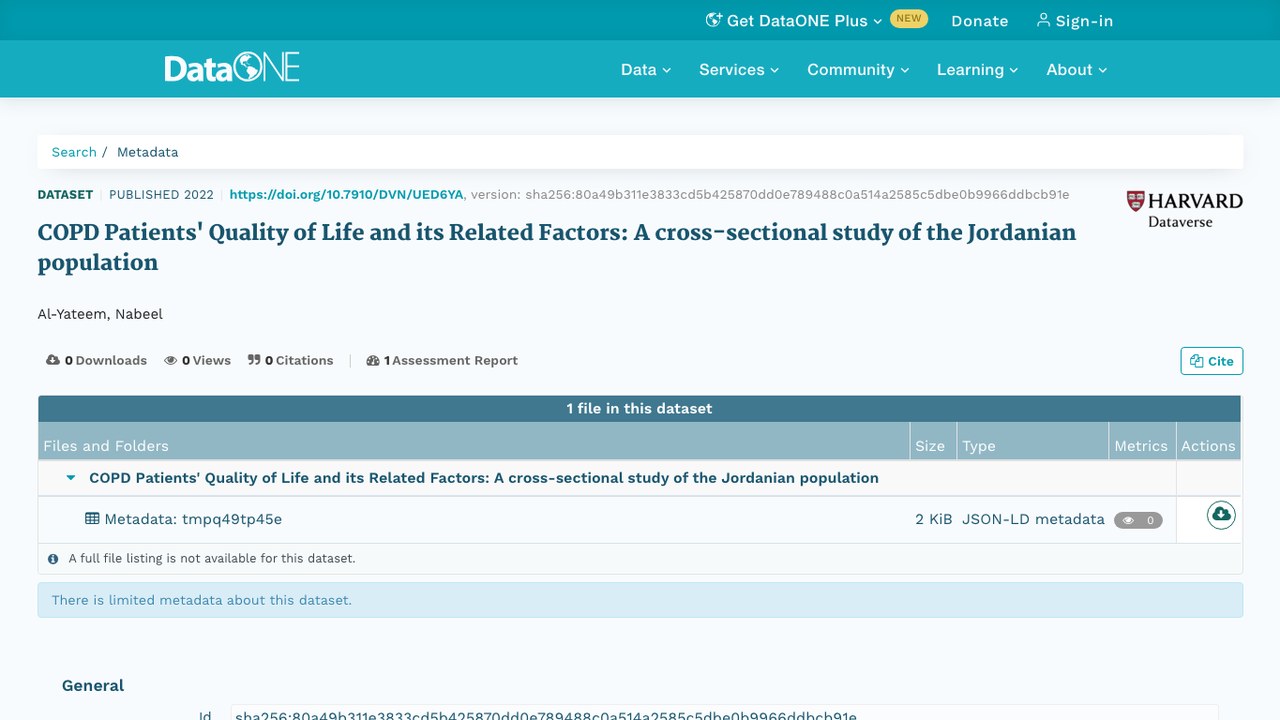This screenshot has height=720, width=1280.
Task: Click the globe icon next to Get DataONE Plus
Action: pos(714,20)
